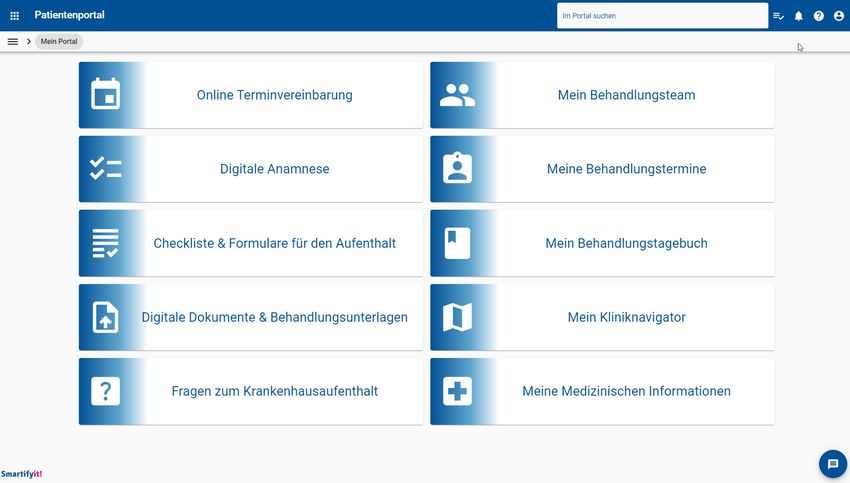Open the help question mark icon
850x483 pixels.
[819, 16]
